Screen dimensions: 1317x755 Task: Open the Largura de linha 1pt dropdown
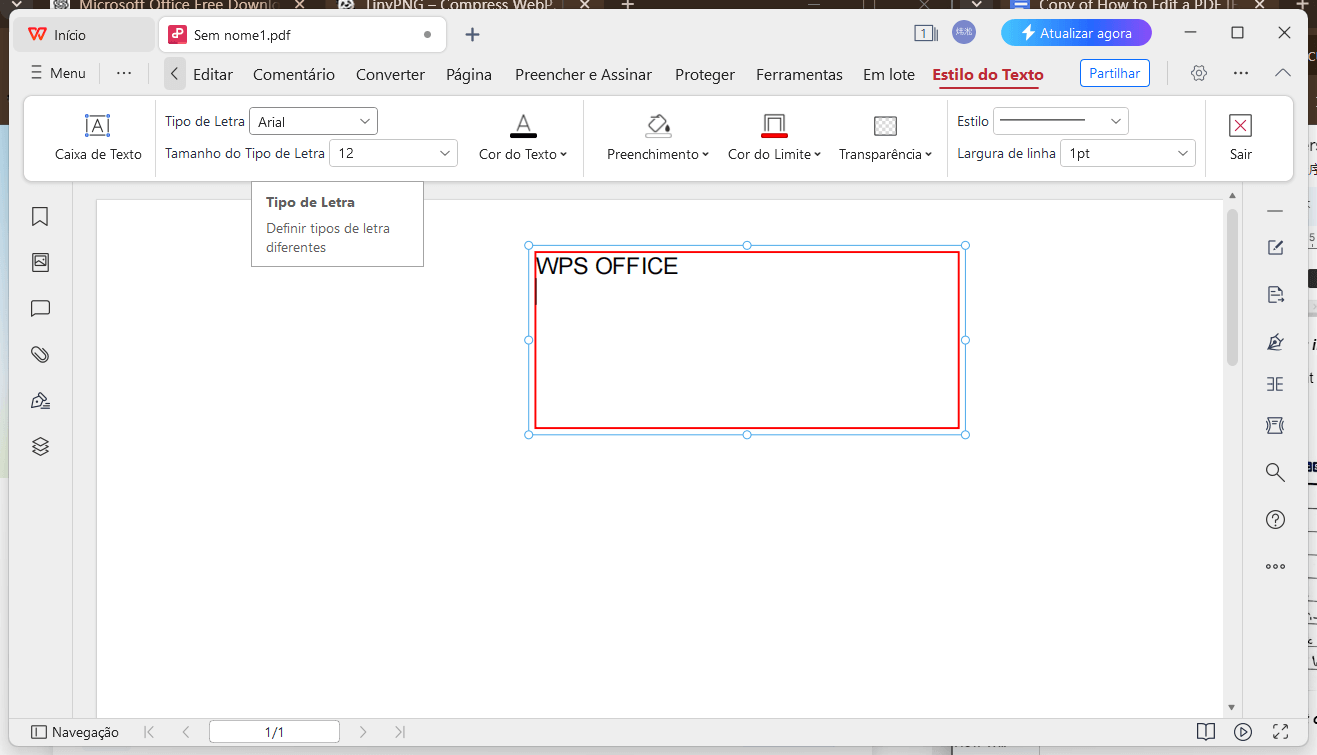(x=1128, y=153)
